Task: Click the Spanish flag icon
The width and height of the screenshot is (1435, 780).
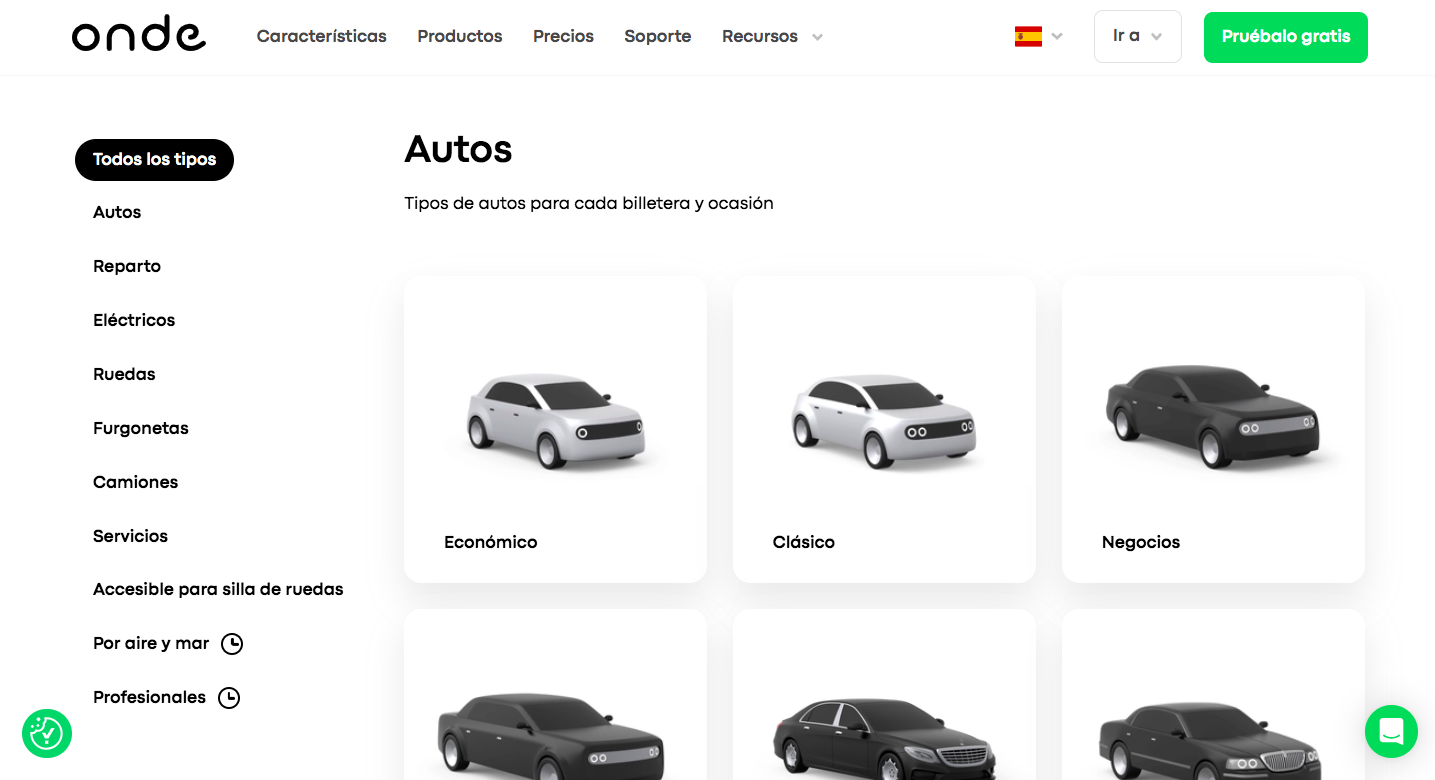Action: [x=1028, y=37]
